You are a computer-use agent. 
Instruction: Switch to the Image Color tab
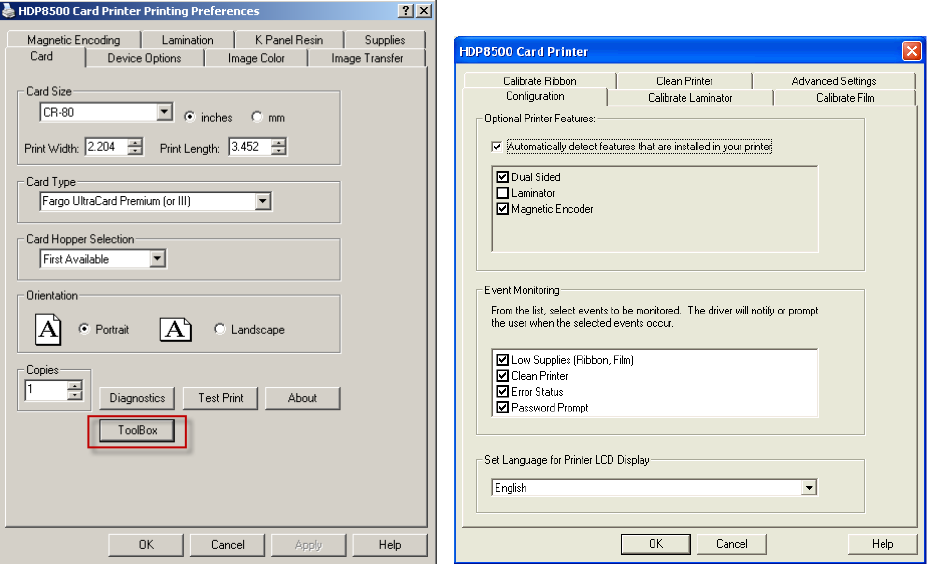point(256,58)
